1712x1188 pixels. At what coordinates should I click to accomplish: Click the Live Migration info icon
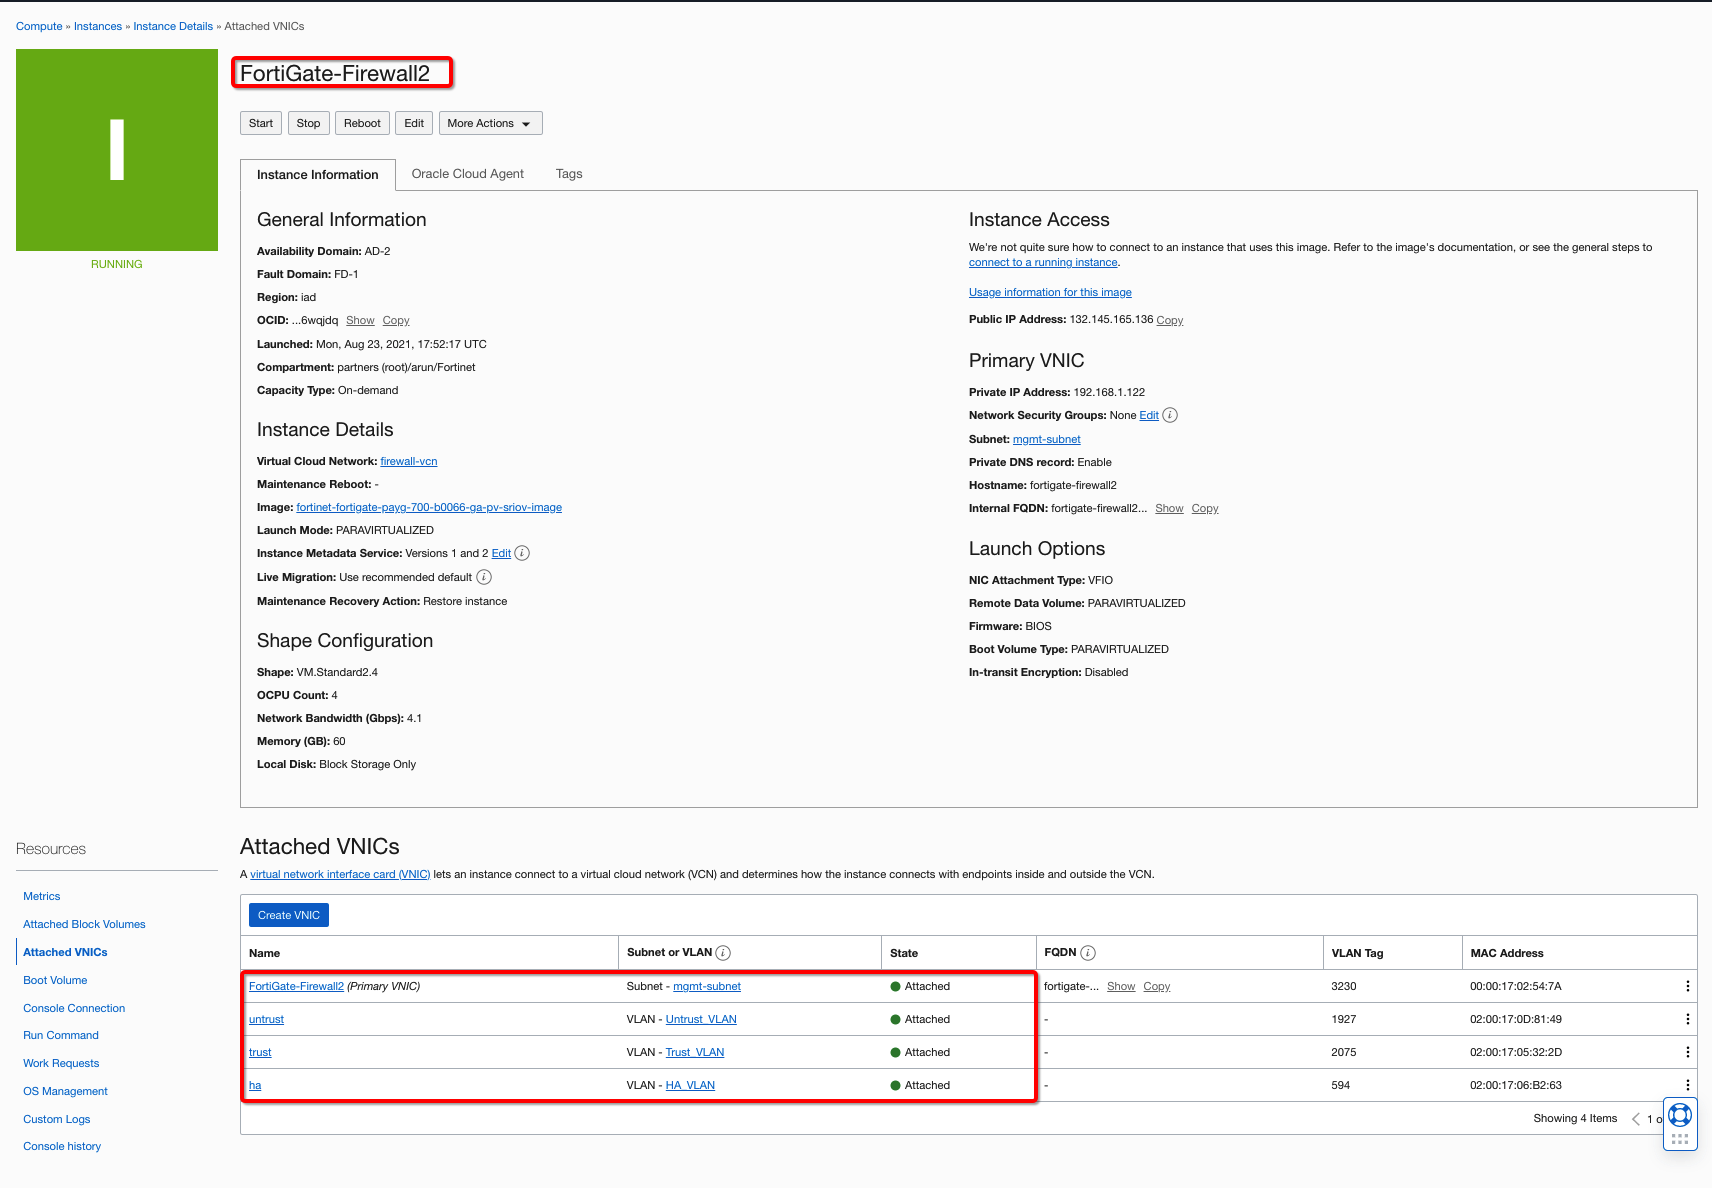point(484,577)
